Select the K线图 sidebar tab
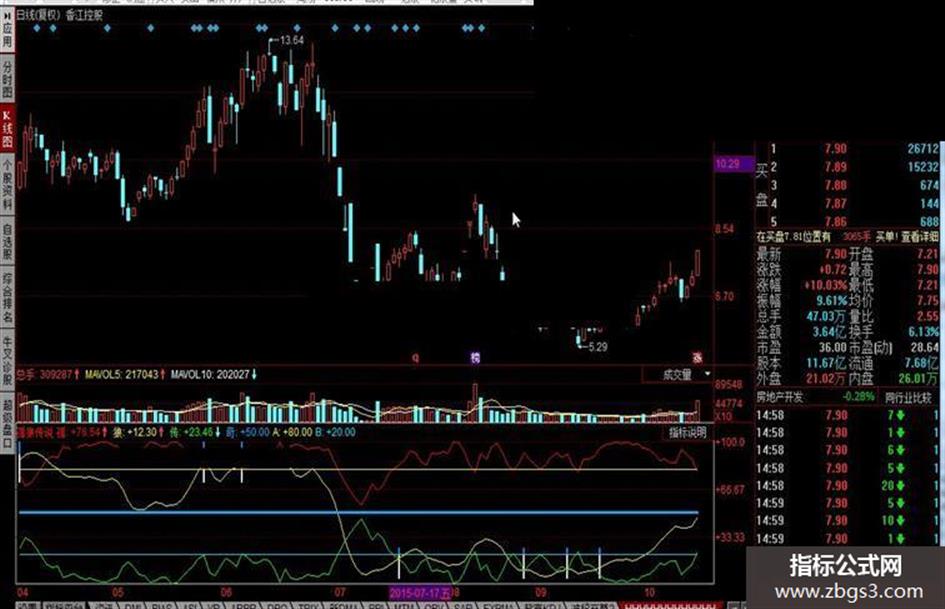945x609 pixels. point(7,128)
